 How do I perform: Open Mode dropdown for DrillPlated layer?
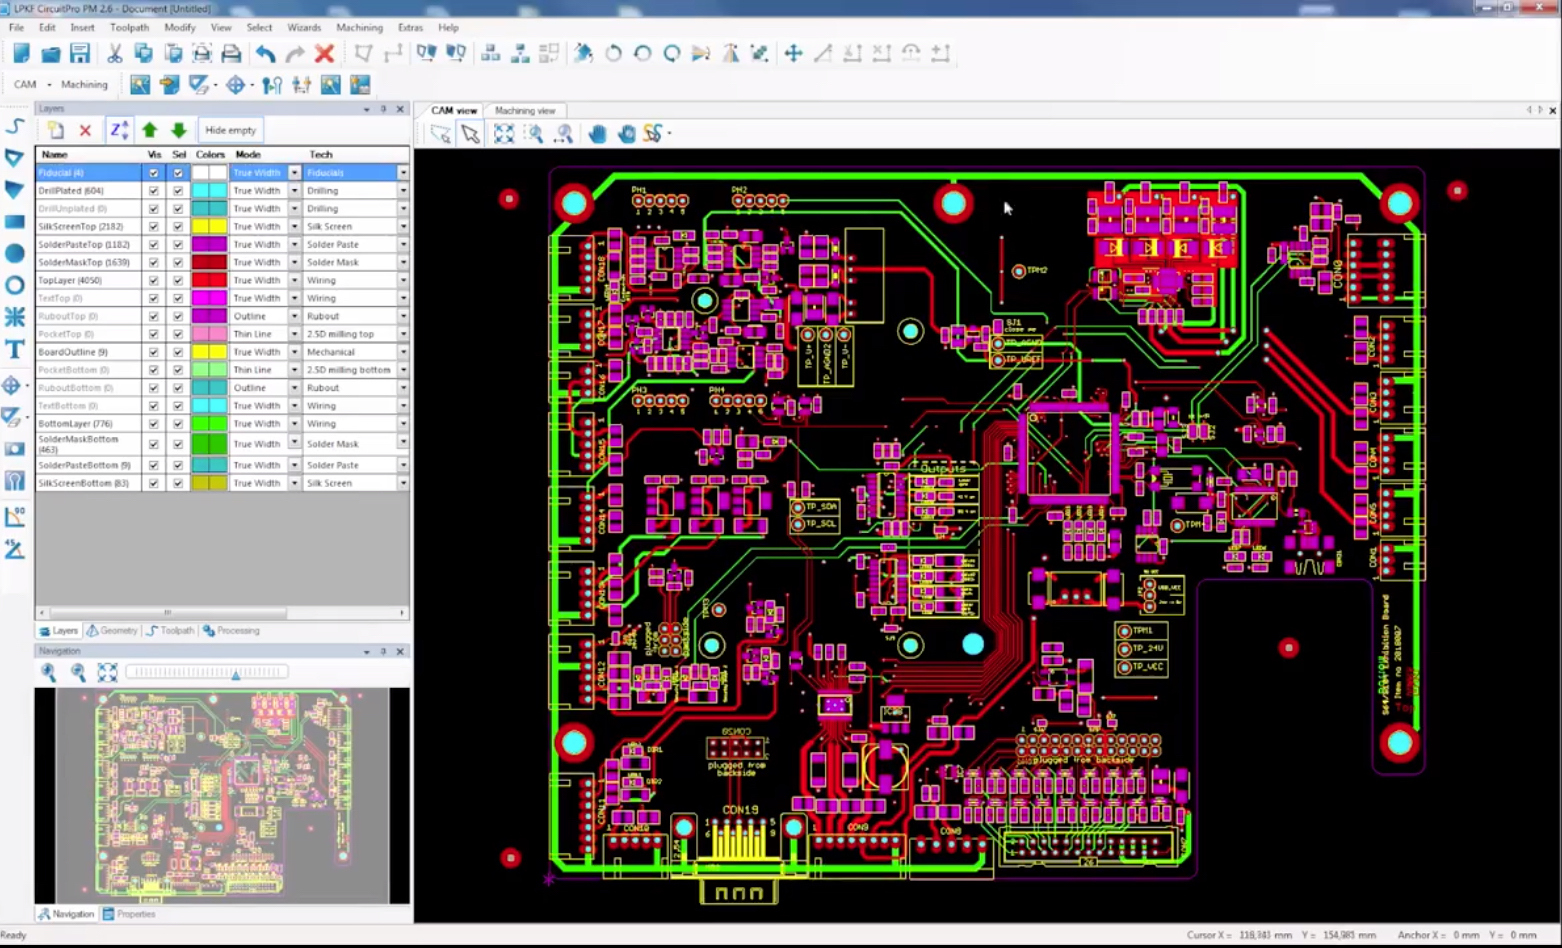(x=294, y=191)
